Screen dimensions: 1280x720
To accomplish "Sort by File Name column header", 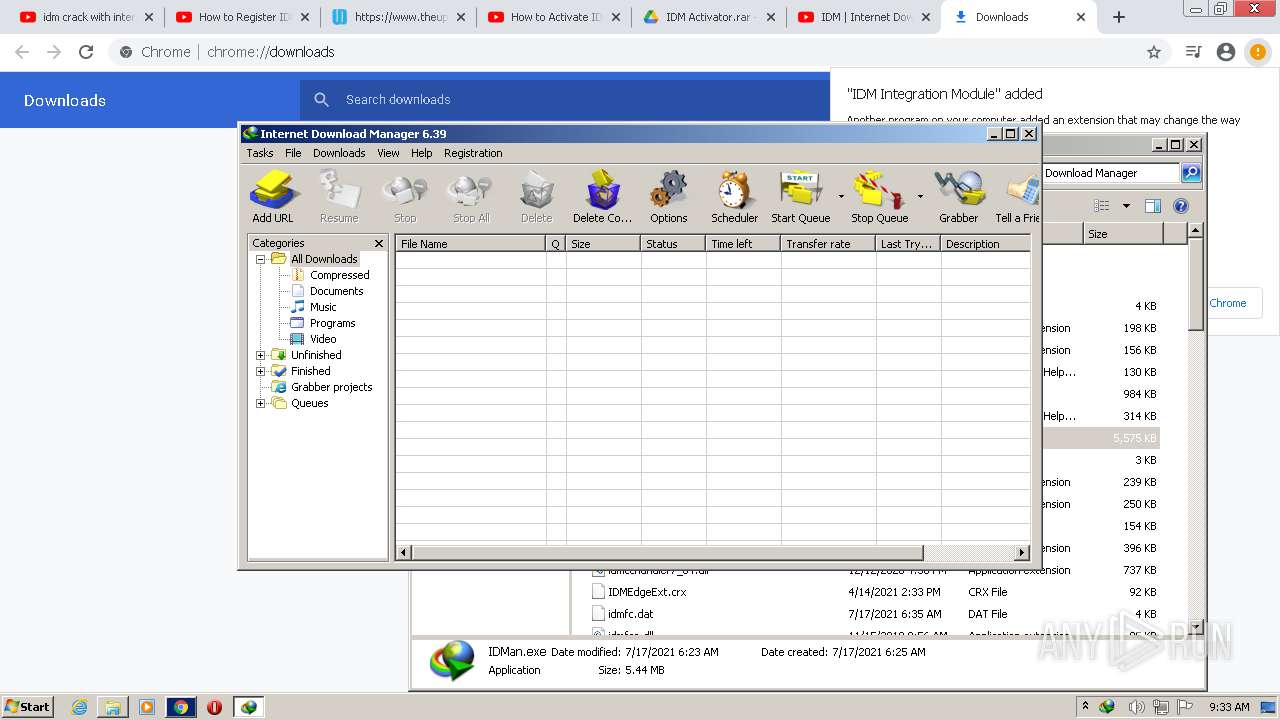I will 471,244.
